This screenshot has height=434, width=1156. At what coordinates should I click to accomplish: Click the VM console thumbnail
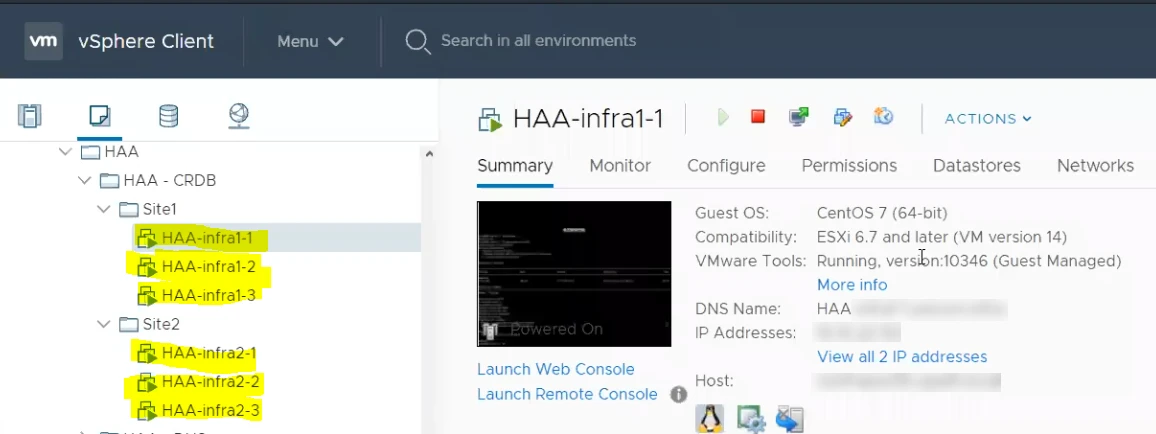tap(574, 273)
